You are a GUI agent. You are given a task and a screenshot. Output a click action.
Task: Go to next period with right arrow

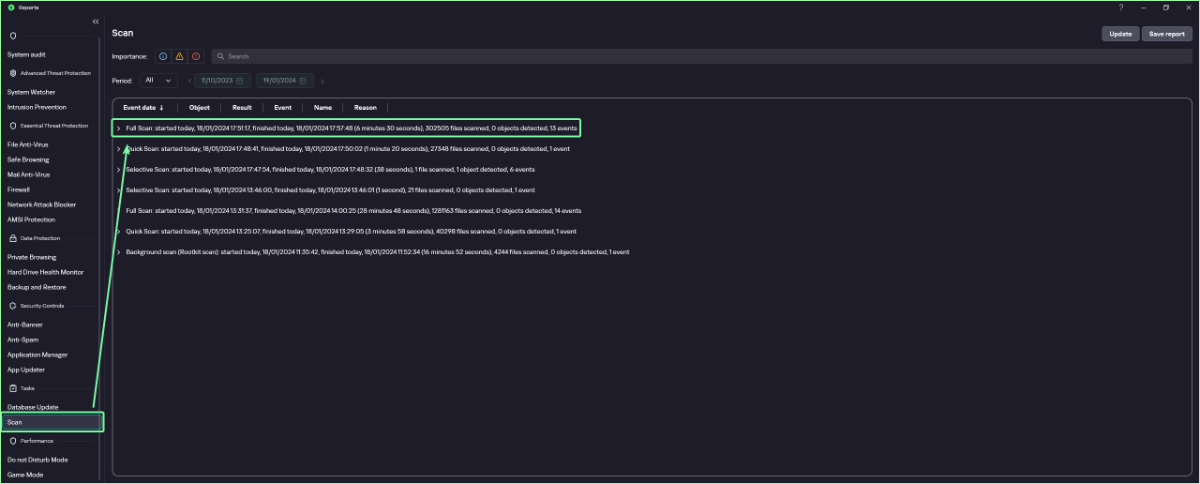click(x=322, y=81)
